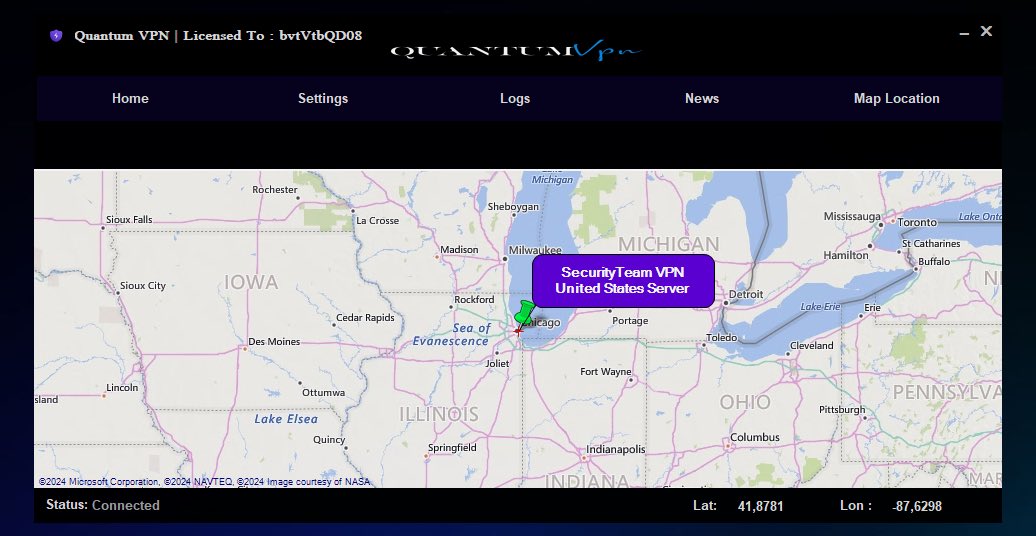
Task: Click the green pushpin on Chicago
Action: click(x=524, y=315)
